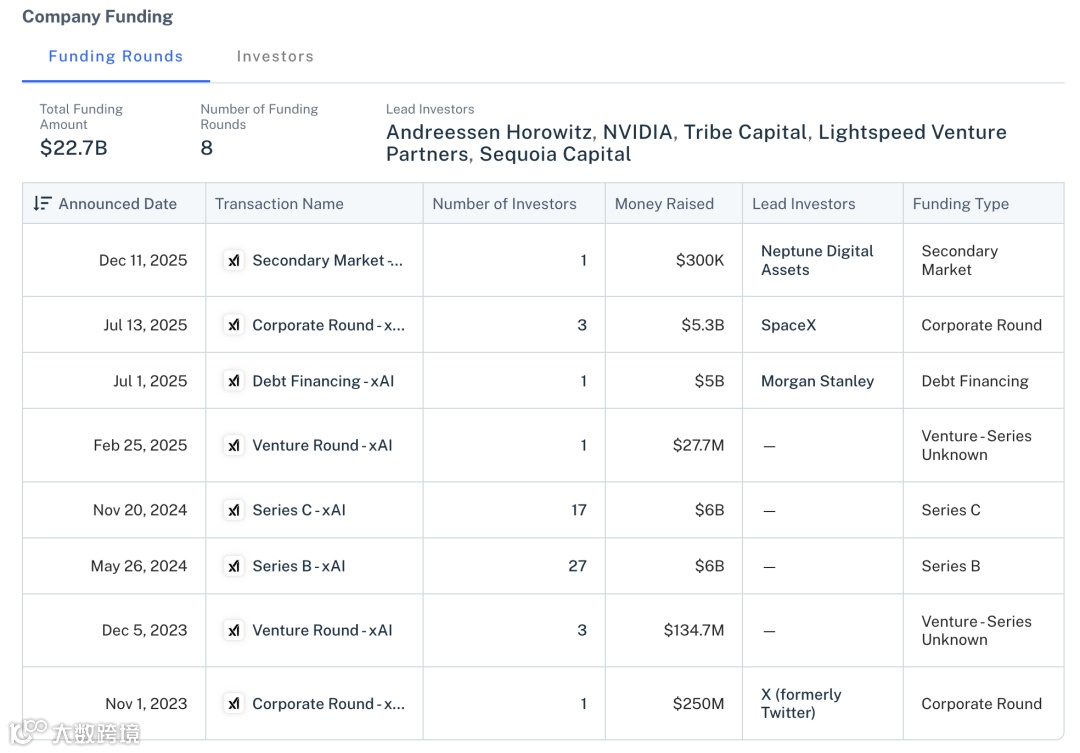Image resolution: width=1080 pixels, height=753 pixels.
Task: Open Series B - xAI transaction
Action: pos(299,566)
